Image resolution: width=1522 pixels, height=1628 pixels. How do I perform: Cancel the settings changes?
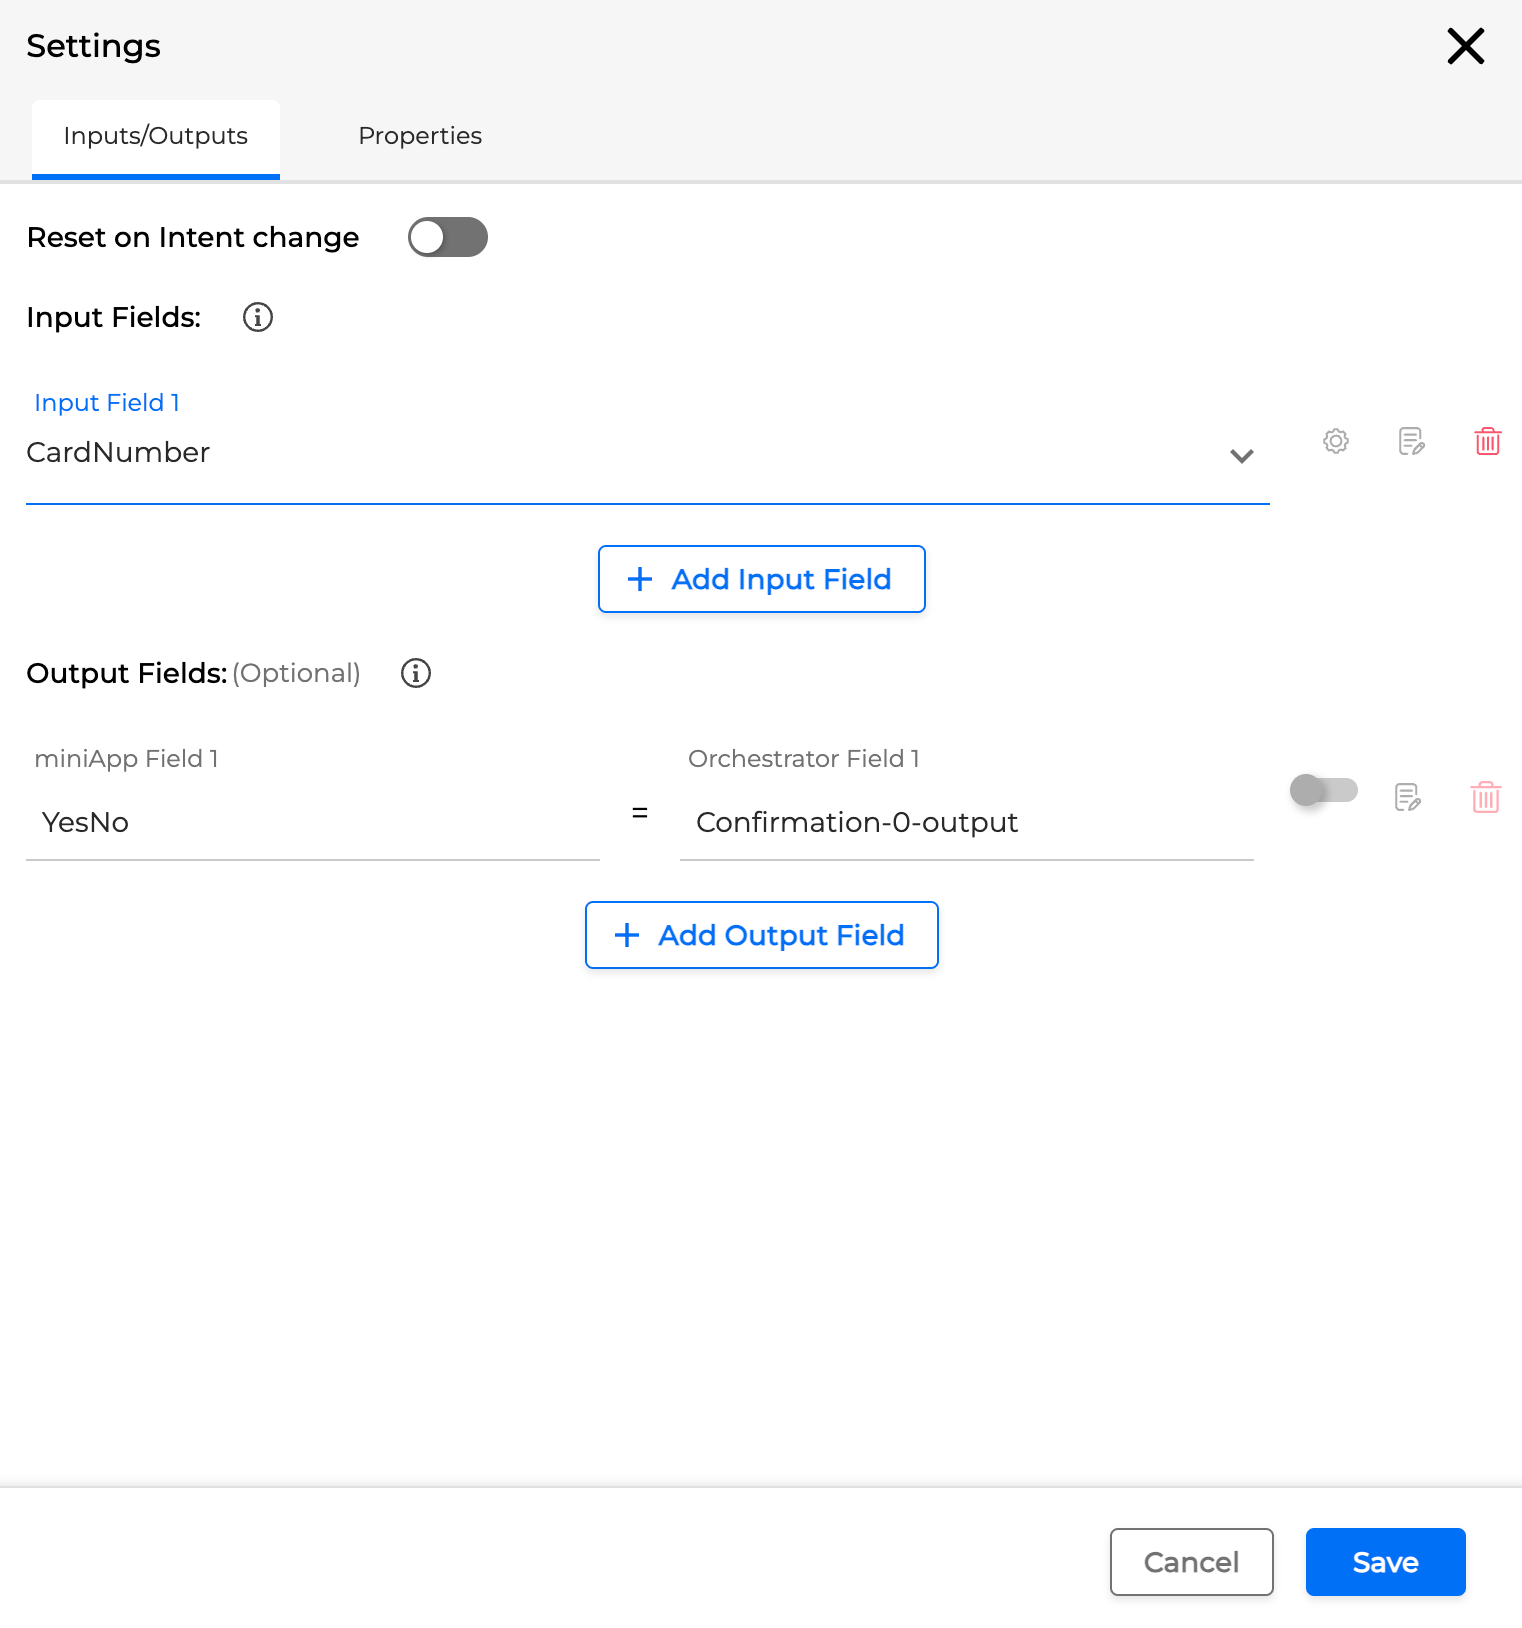click(x=1192, y=1562)
